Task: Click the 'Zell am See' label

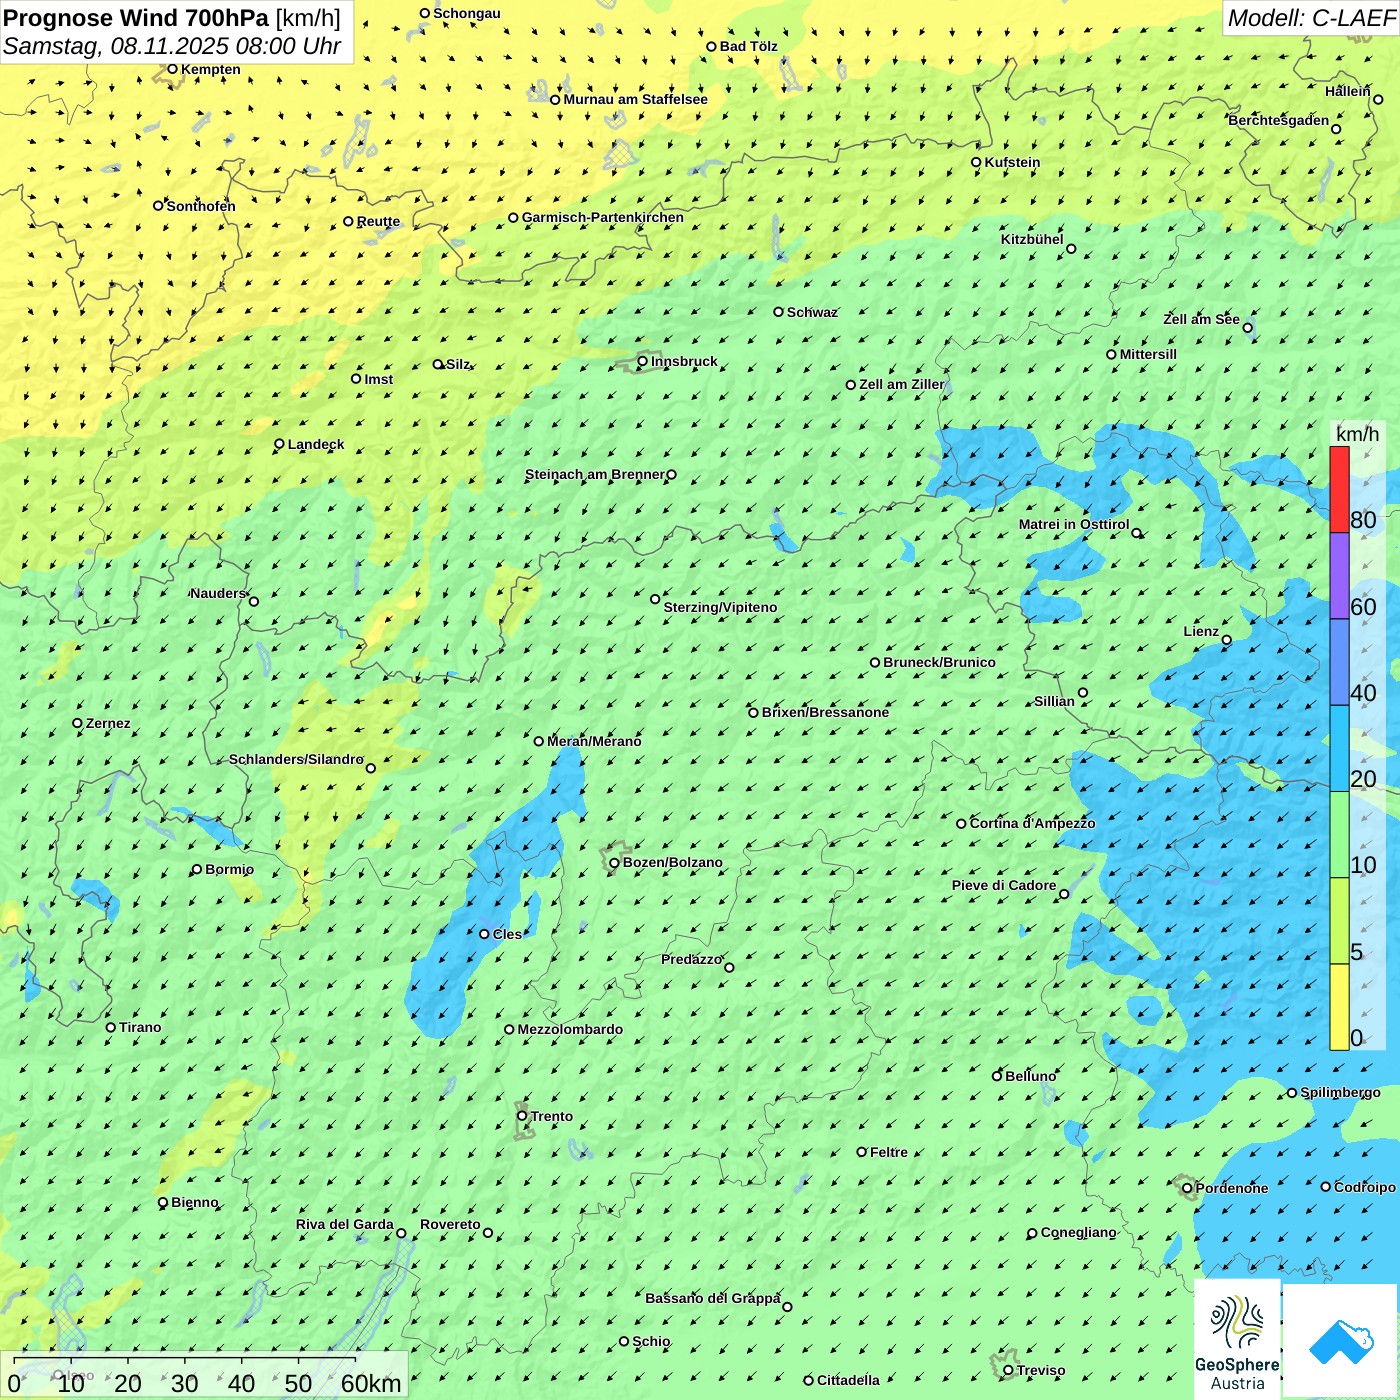Action: coord(1201,319)
